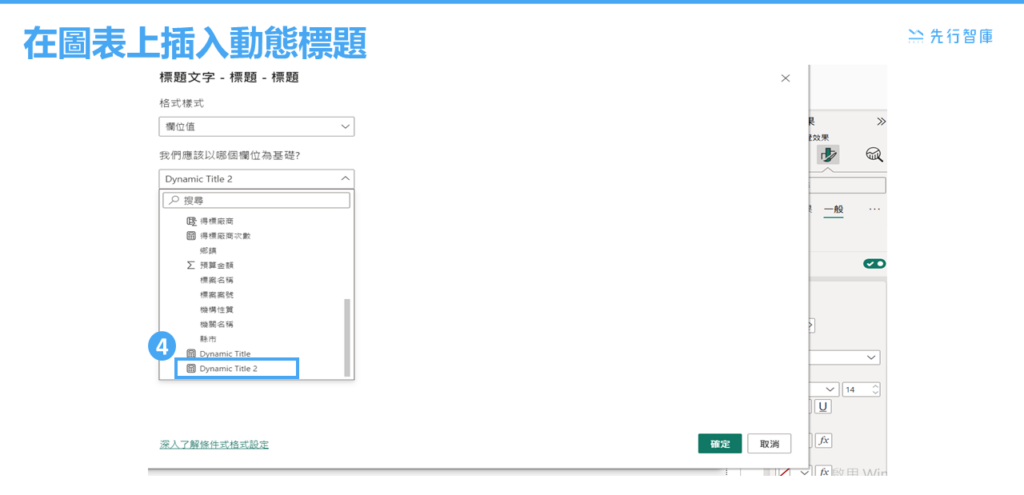Toggle the title on/off switch

[874, 264]
